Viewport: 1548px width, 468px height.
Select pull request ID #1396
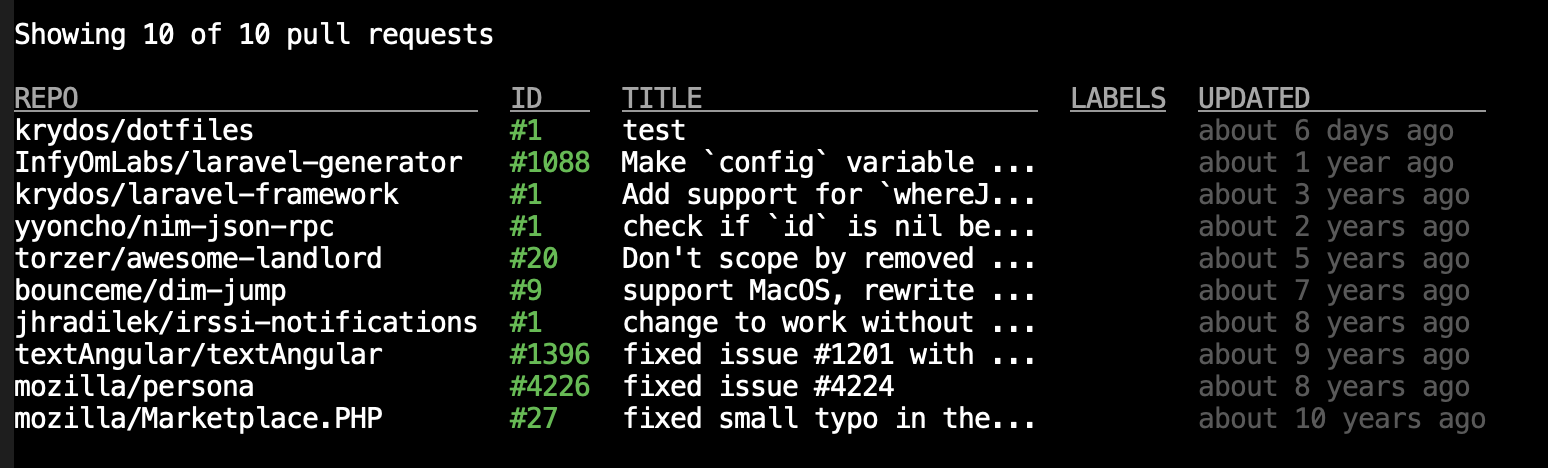click(x=549, y=355)
